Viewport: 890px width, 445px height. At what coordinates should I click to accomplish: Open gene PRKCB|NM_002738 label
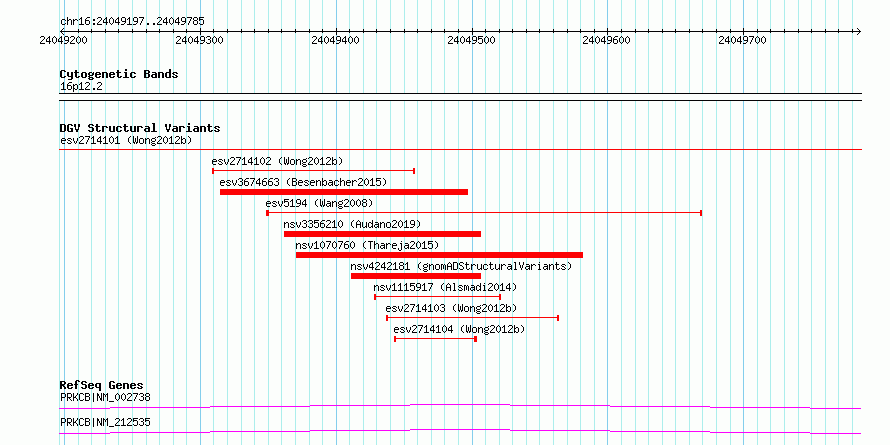click(105, 397)
